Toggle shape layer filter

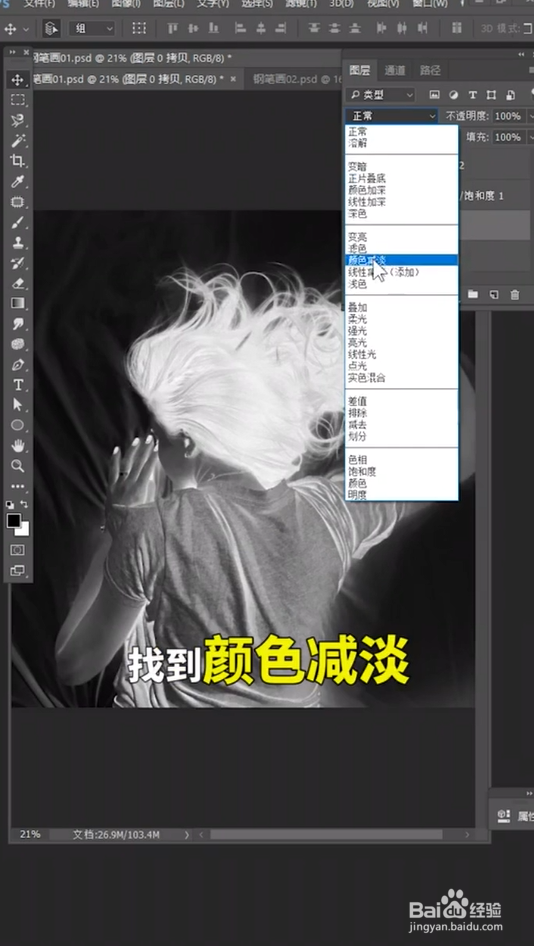point(491,95)
